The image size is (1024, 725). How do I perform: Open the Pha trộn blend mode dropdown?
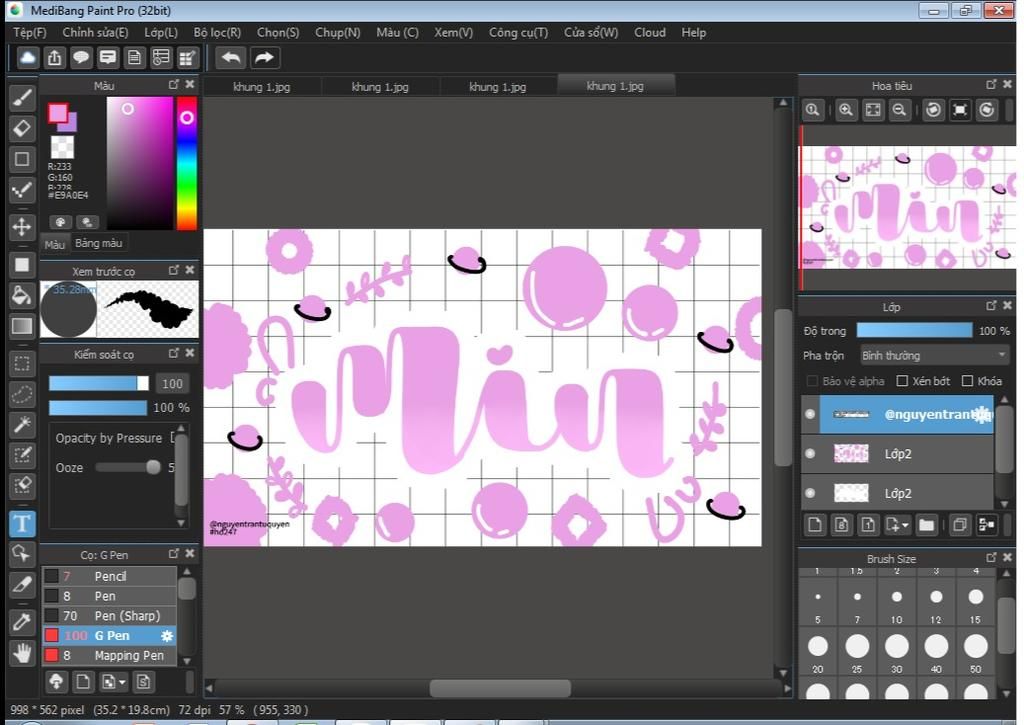(x=934, y=355)
